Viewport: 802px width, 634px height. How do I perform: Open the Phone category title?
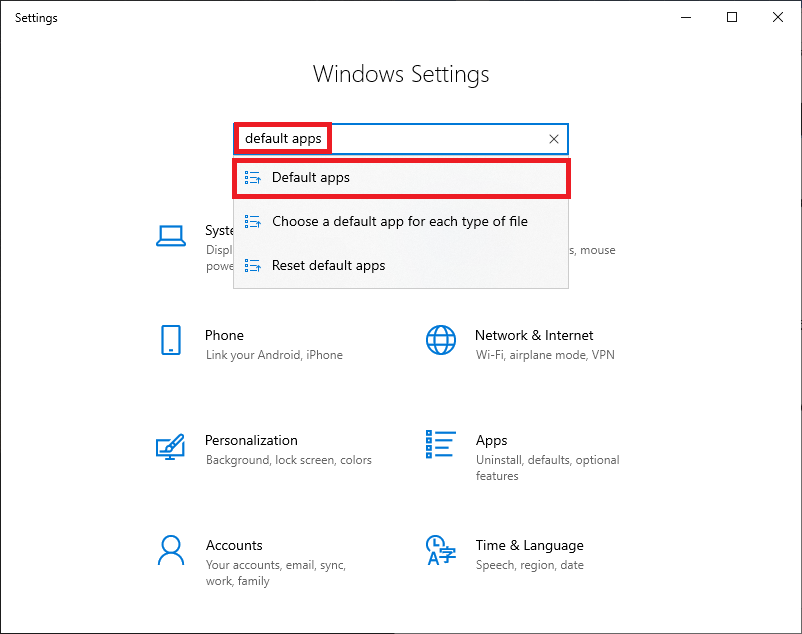click(224, 335)
